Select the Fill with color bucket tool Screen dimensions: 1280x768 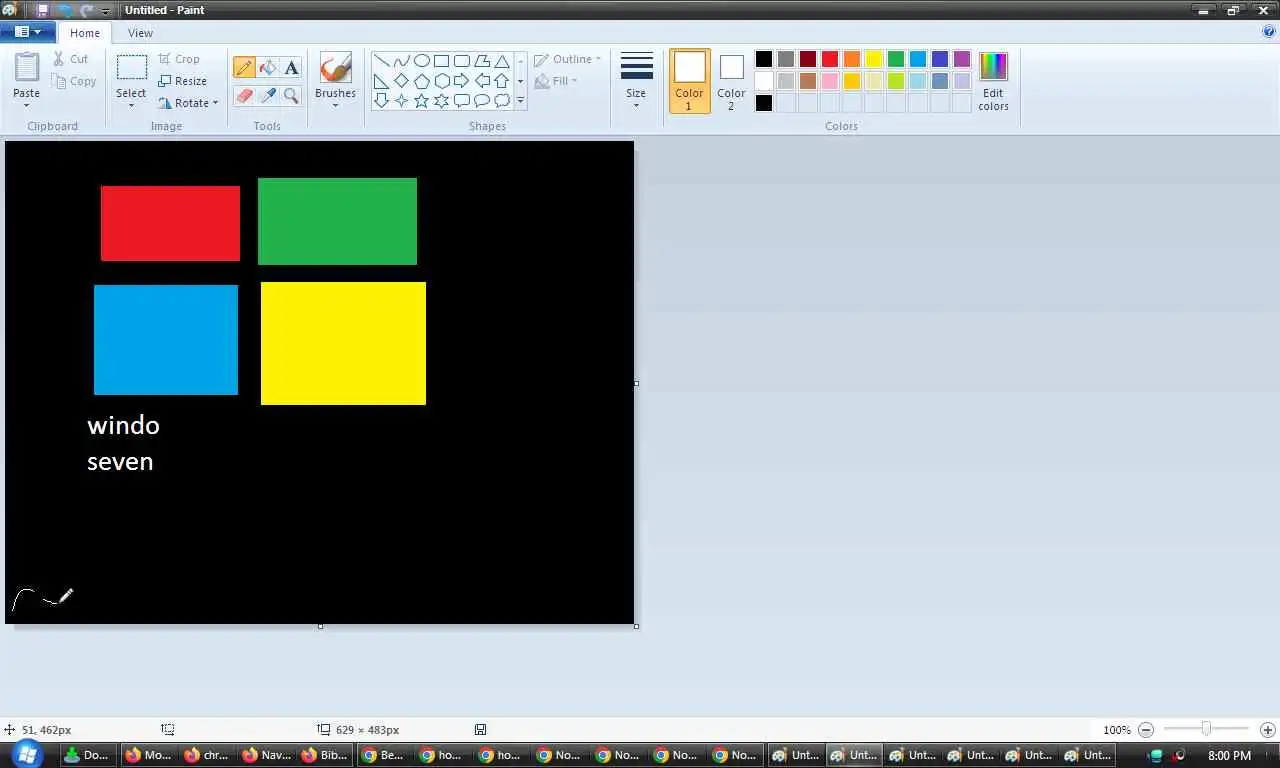tap(267, 68)
